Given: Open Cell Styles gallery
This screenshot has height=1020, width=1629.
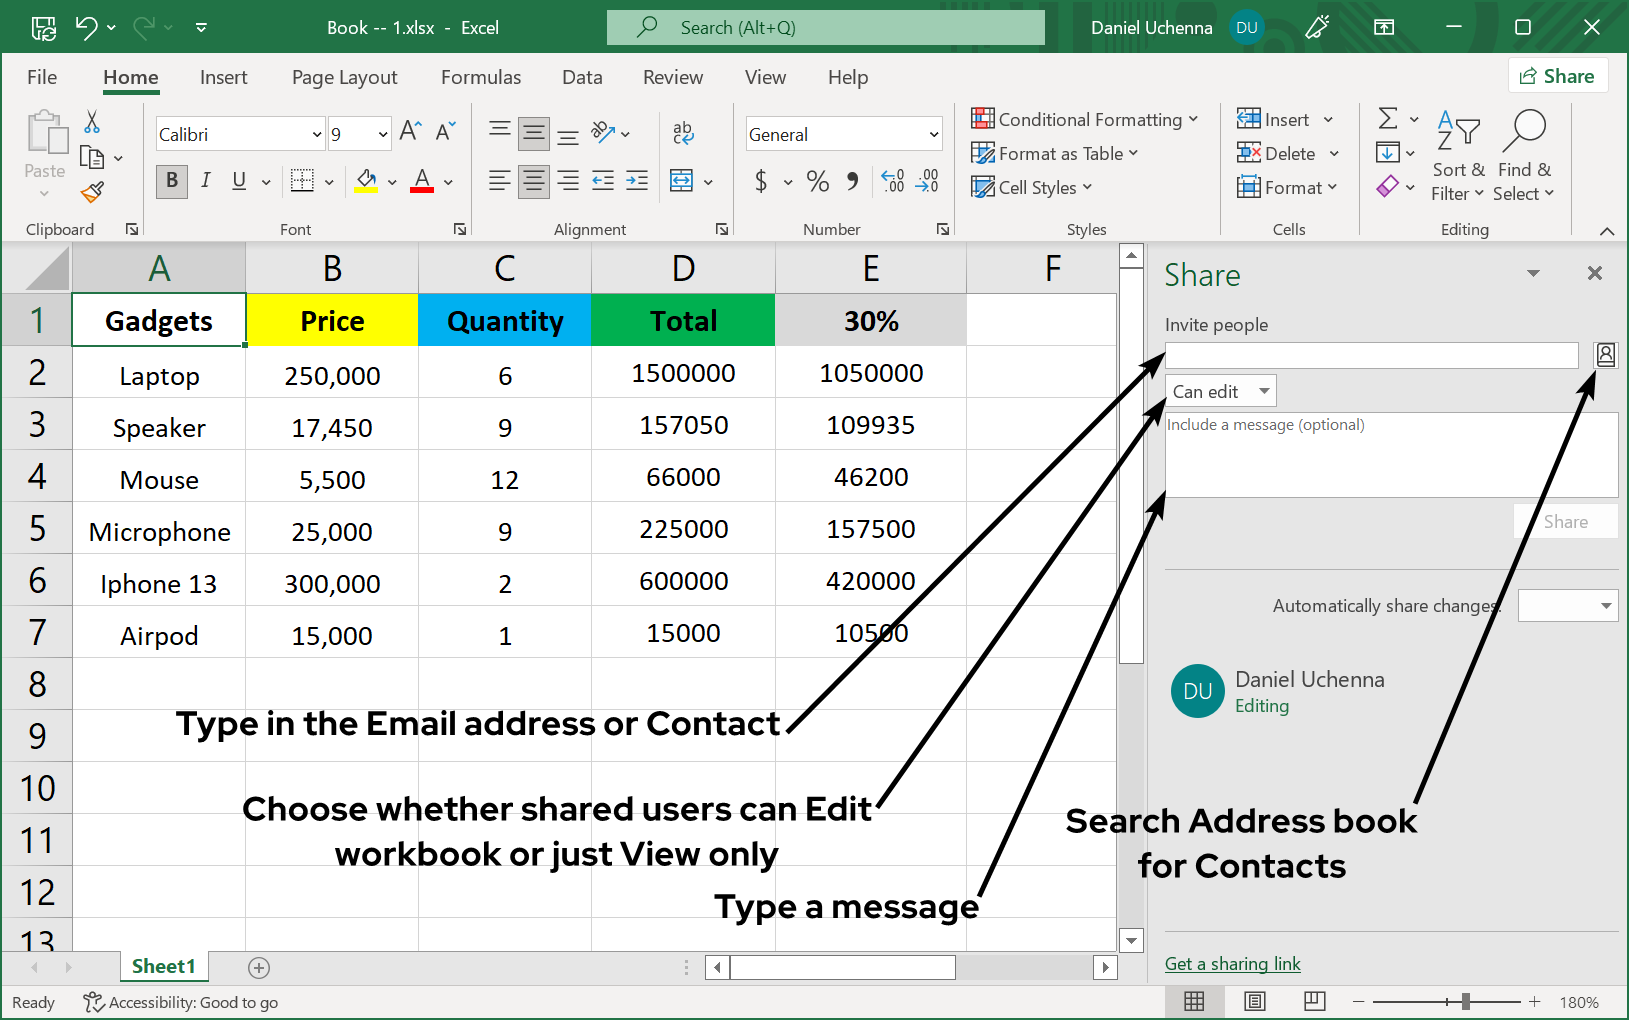Looking at the screenshot, I should [1031, 187].
